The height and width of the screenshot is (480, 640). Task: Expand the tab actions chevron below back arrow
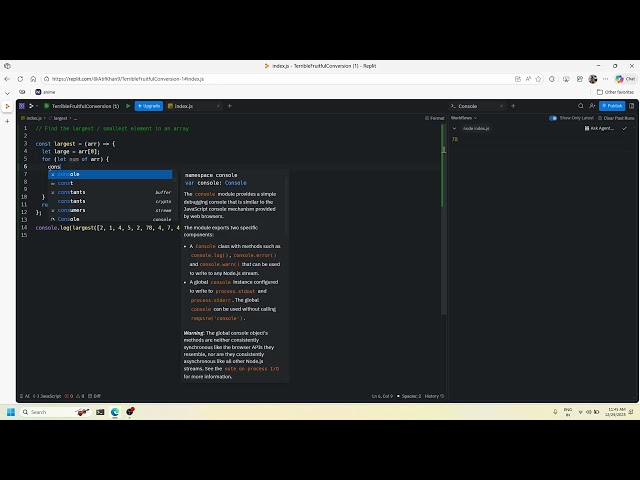[7, 93]
